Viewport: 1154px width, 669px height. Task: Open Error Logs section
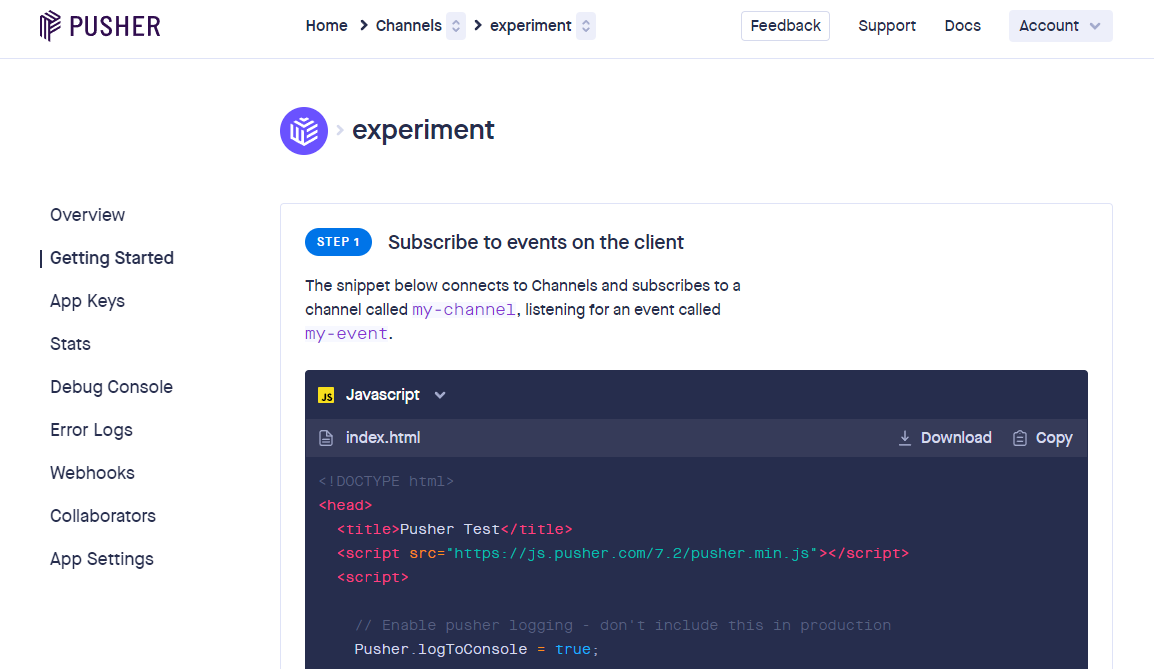[x=91, y=430]
